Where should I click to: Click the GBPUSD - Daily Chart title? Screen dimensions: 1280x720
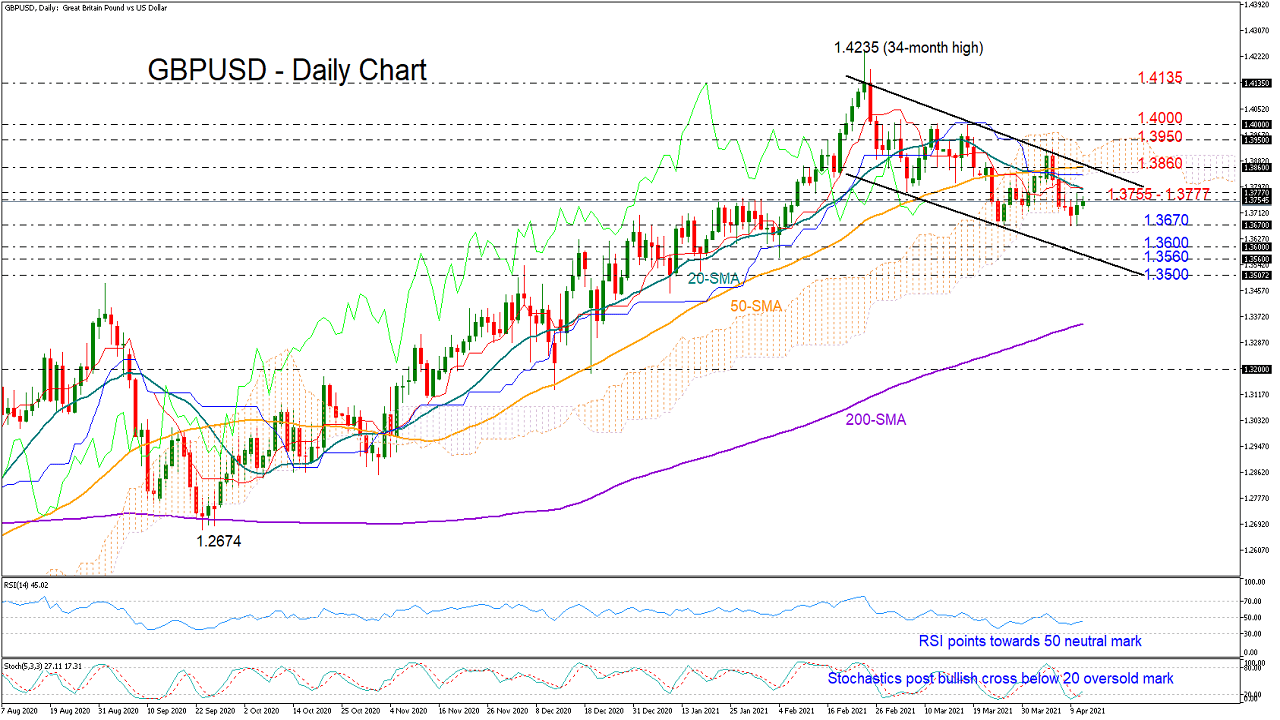[x=287, y=69]
